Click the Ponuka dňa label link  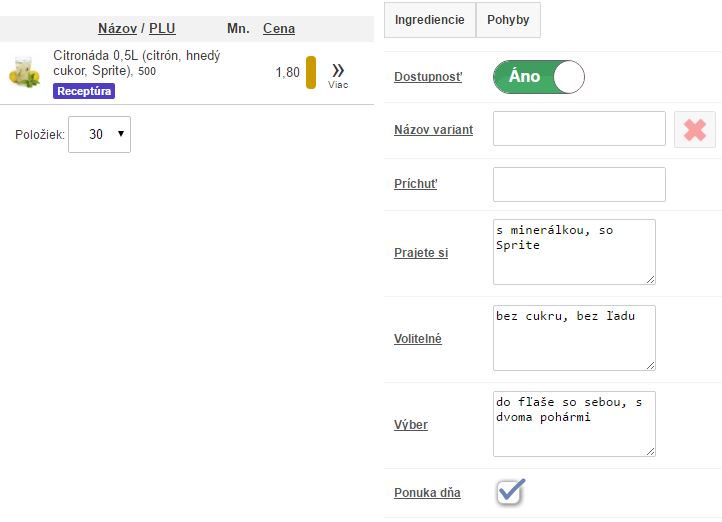coord(427,493)
